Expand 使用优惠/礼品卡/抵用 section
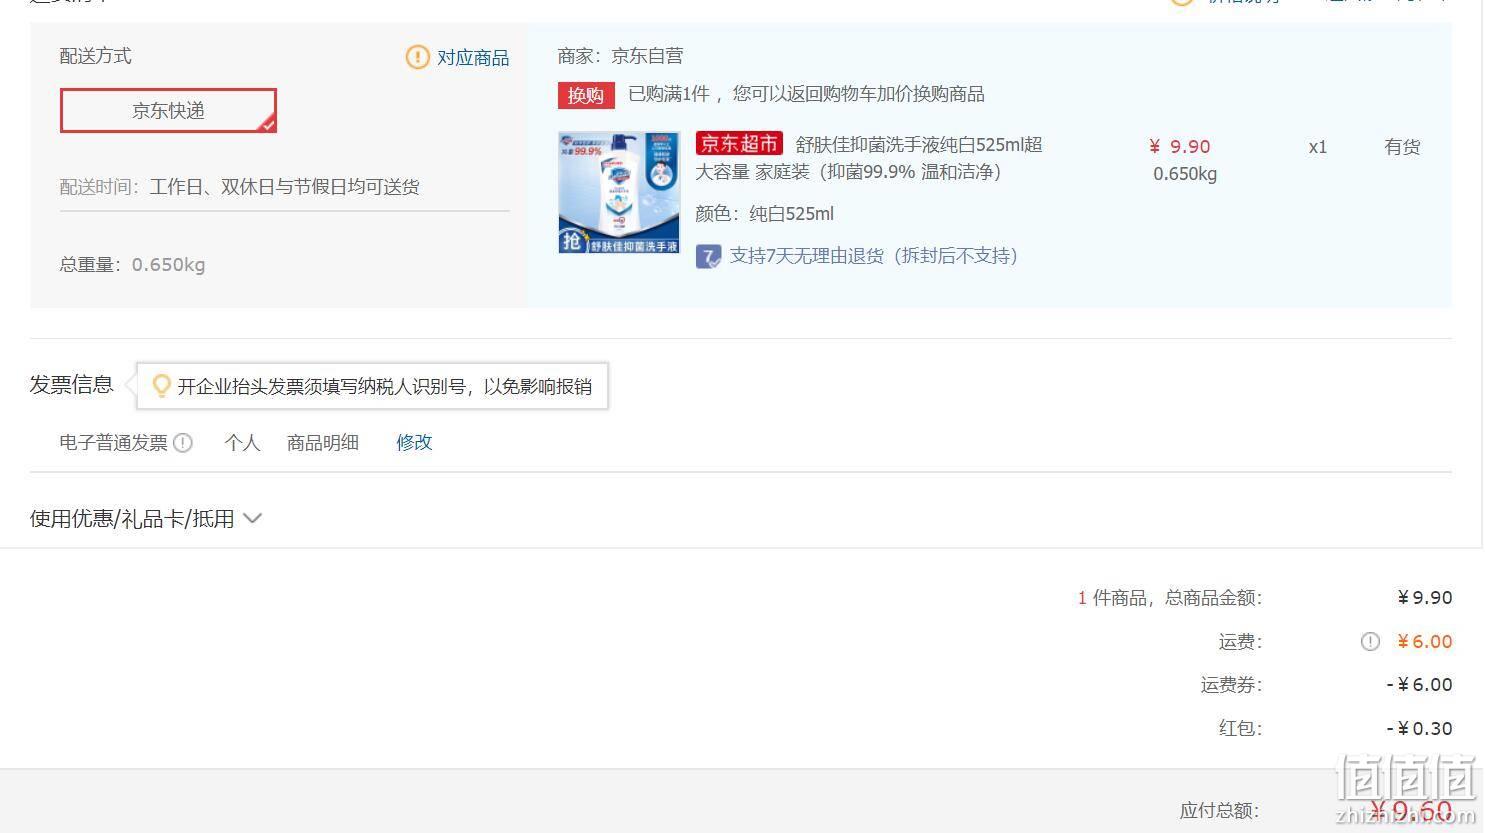This screenshot has height=833, width=1485. 146,518
